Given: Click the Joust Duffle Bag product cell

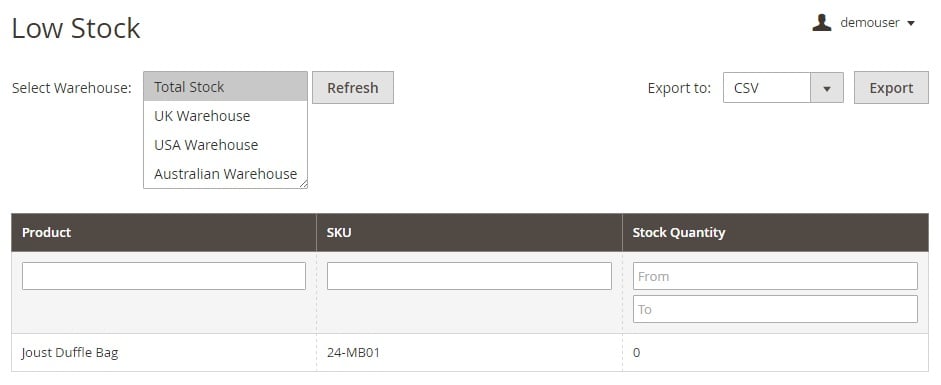Looking at the screenshot, I should click(164, 353).
